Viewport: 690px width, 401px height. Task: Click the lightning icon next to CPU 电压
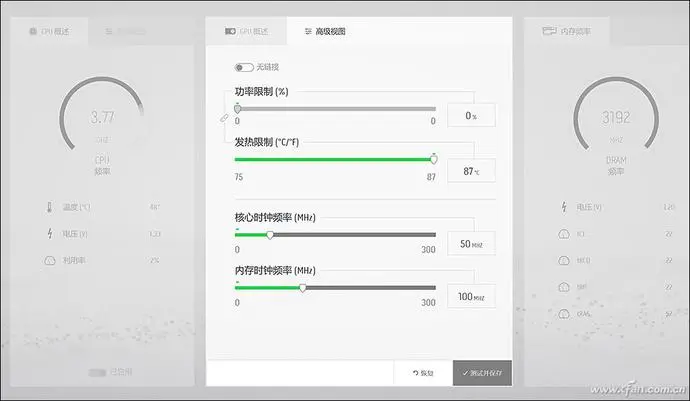(50, 234)
